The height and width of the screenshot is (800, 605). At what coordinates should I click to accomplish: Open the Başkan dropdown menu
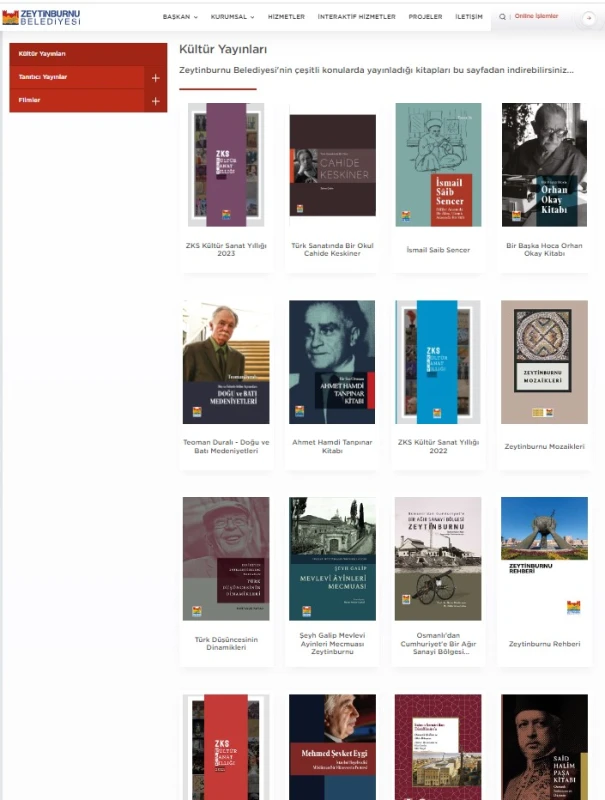pos(180,17)
